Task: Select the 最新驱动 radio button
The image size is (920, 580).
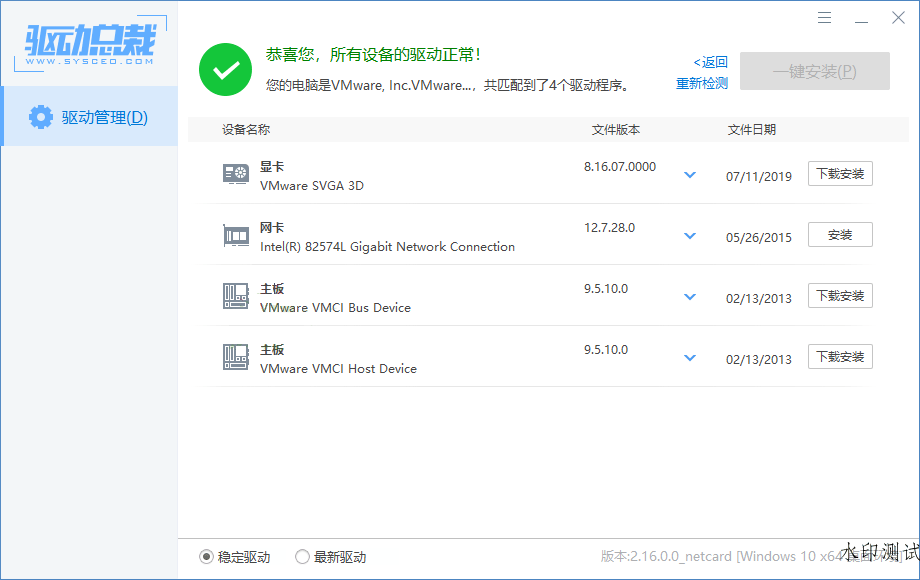Action: point(302,557)
